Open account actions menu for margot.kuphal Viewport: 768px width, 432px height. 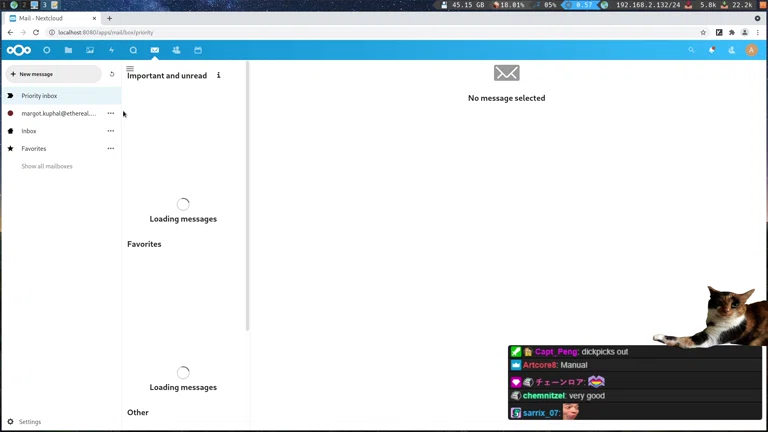pyautogui.click(x=111, y=113)
